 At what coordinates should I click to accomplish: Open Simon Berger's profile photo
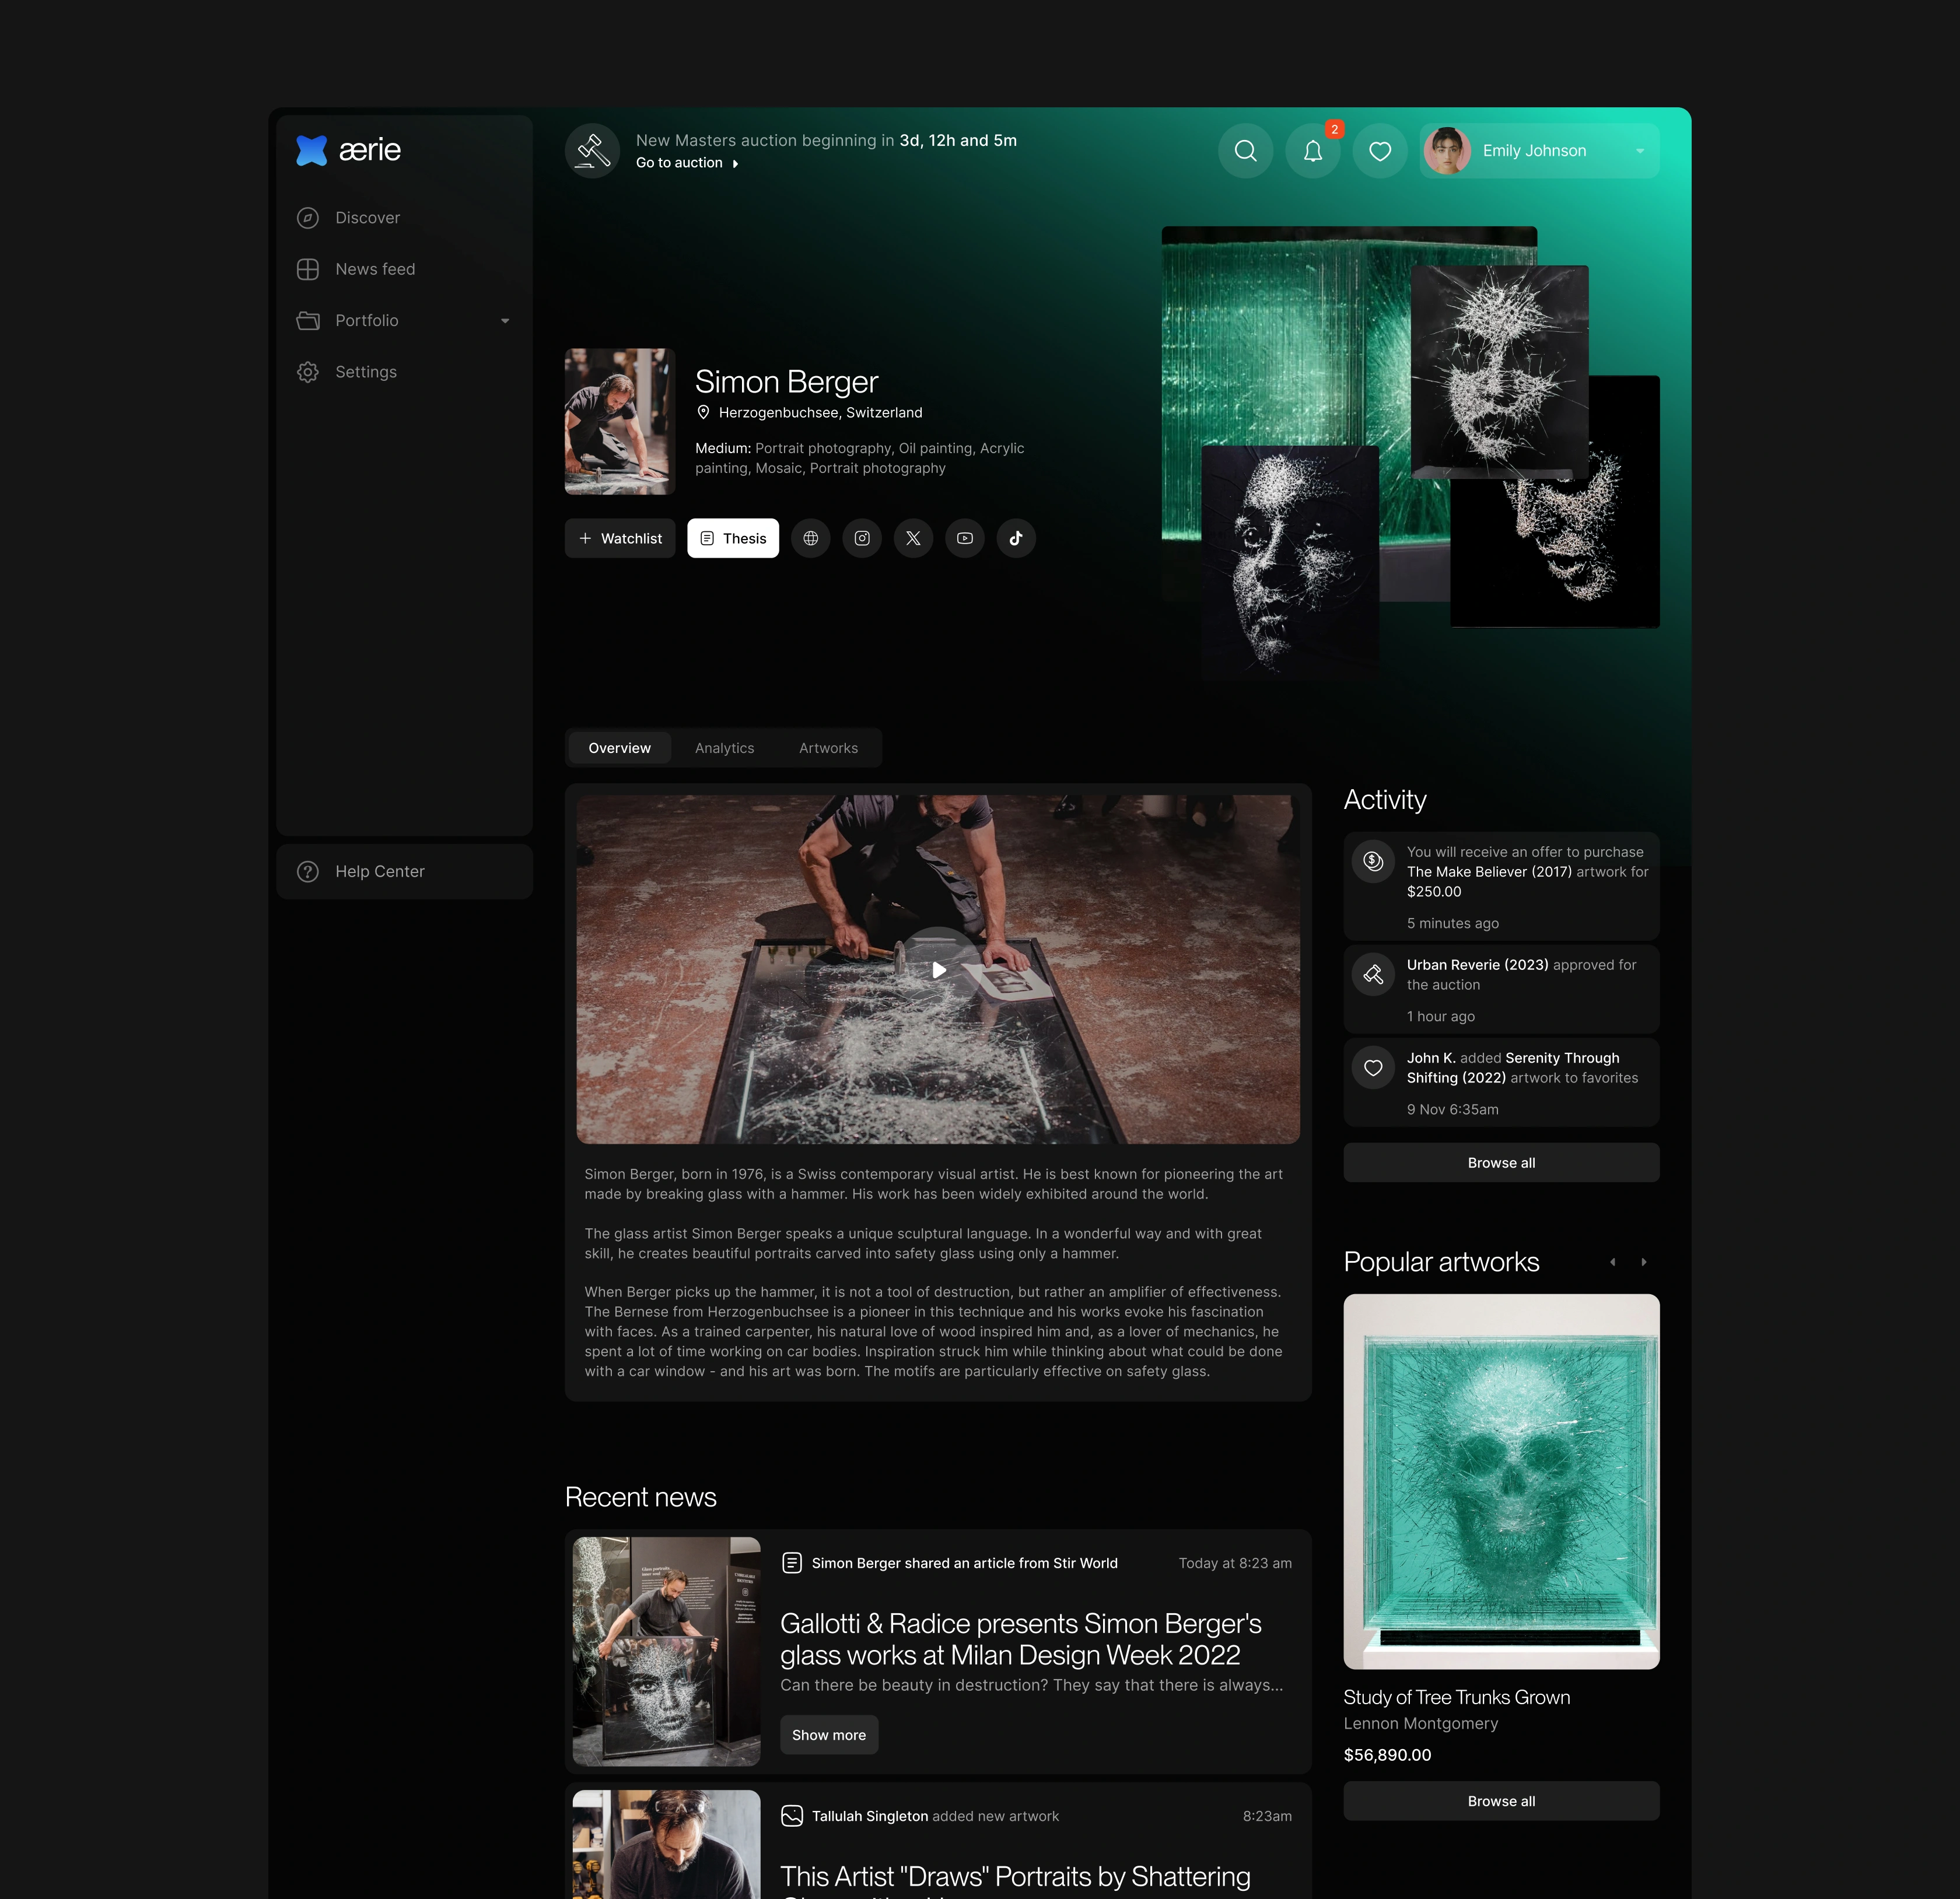coord(620,421)
